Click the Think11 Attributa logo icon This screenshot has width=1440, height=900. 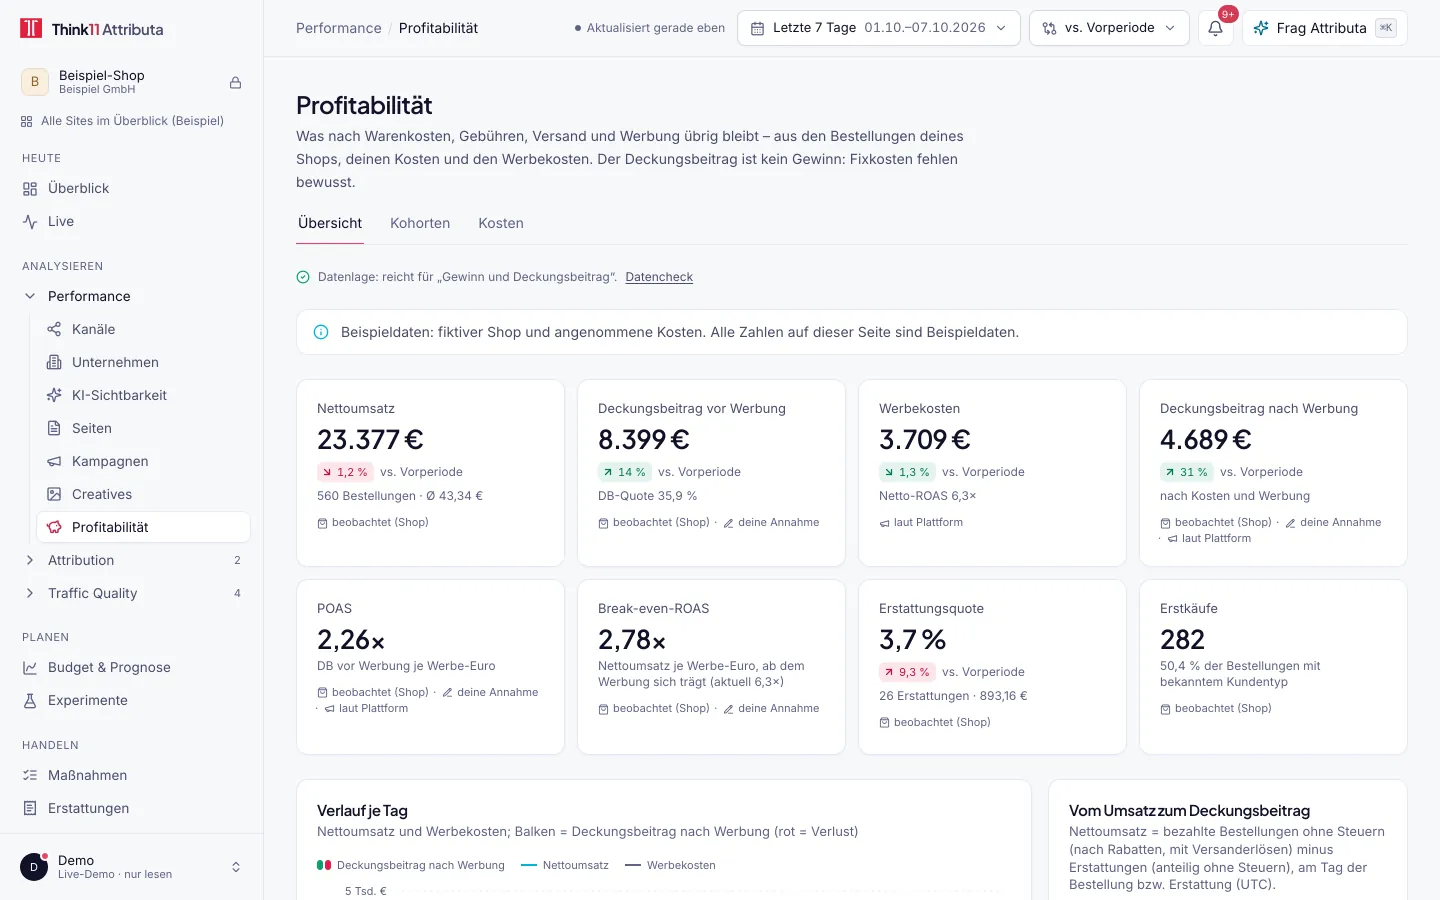coord(32,28)
